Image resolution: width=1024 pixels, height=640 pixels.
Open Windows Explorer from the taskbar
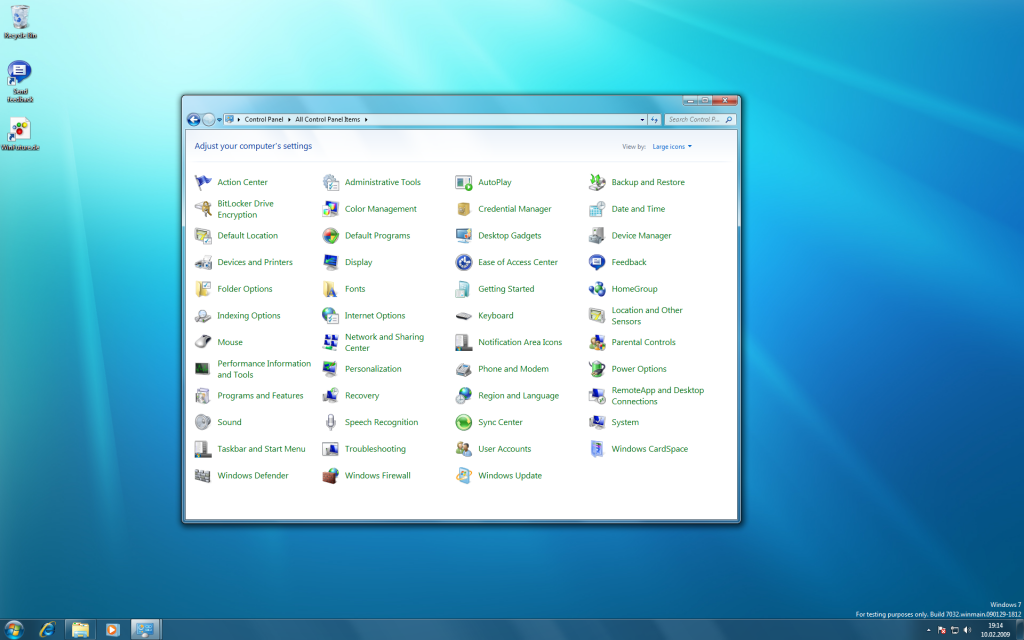(80, 630)
